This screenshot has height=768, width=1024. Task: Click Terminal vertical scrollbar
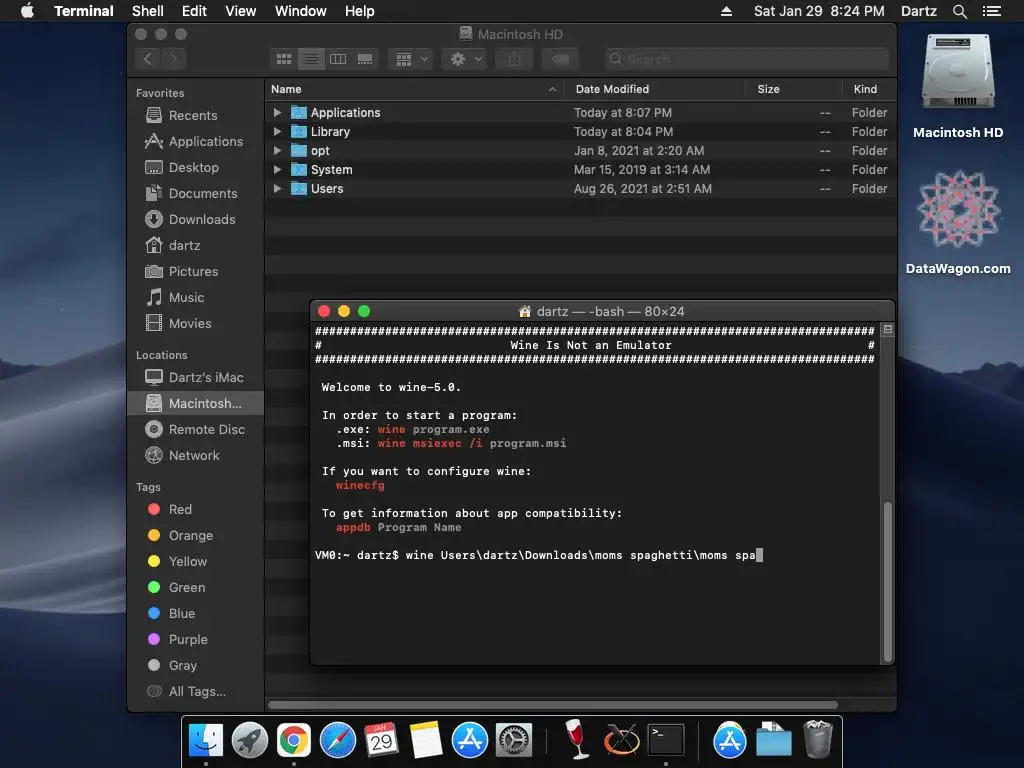(888, 581)
